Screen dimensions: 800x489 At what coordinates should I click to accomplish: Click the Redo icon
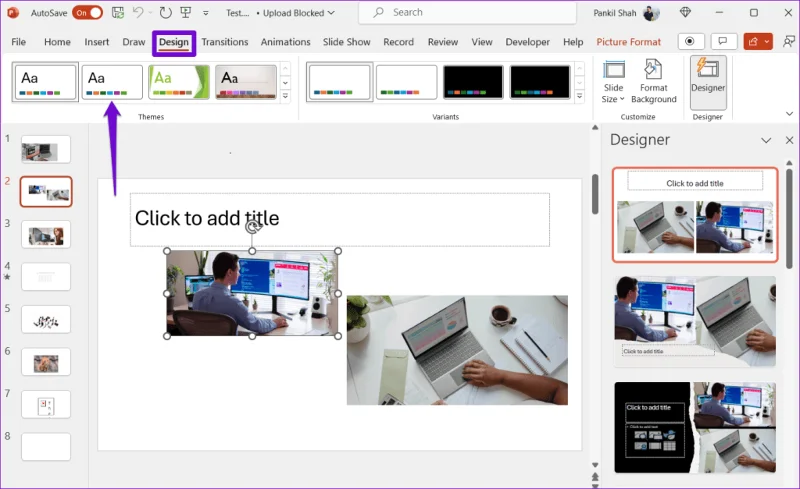(165, 13)
